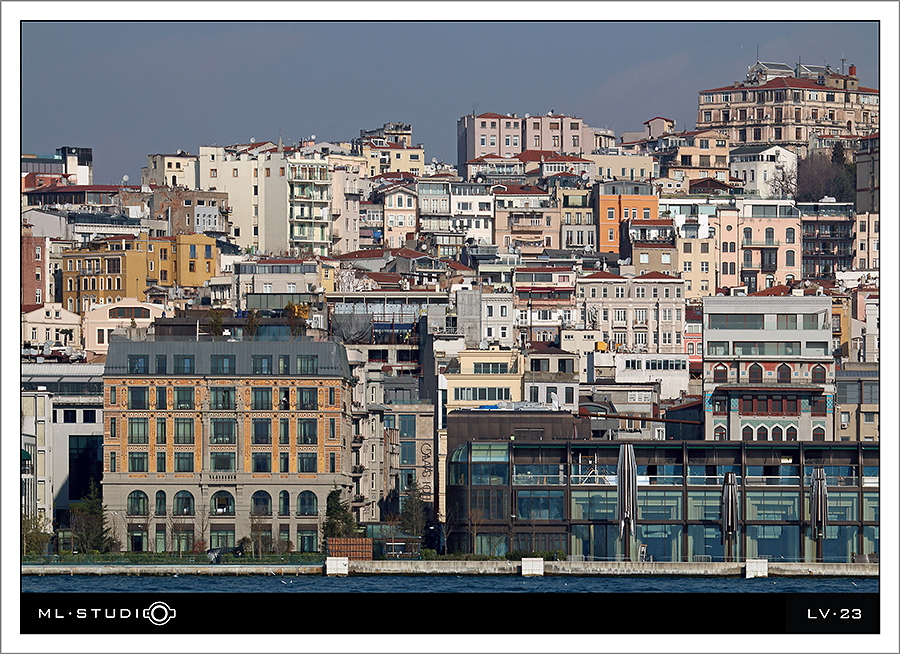Click the ML·STUDIO caption text

(107, 613)
